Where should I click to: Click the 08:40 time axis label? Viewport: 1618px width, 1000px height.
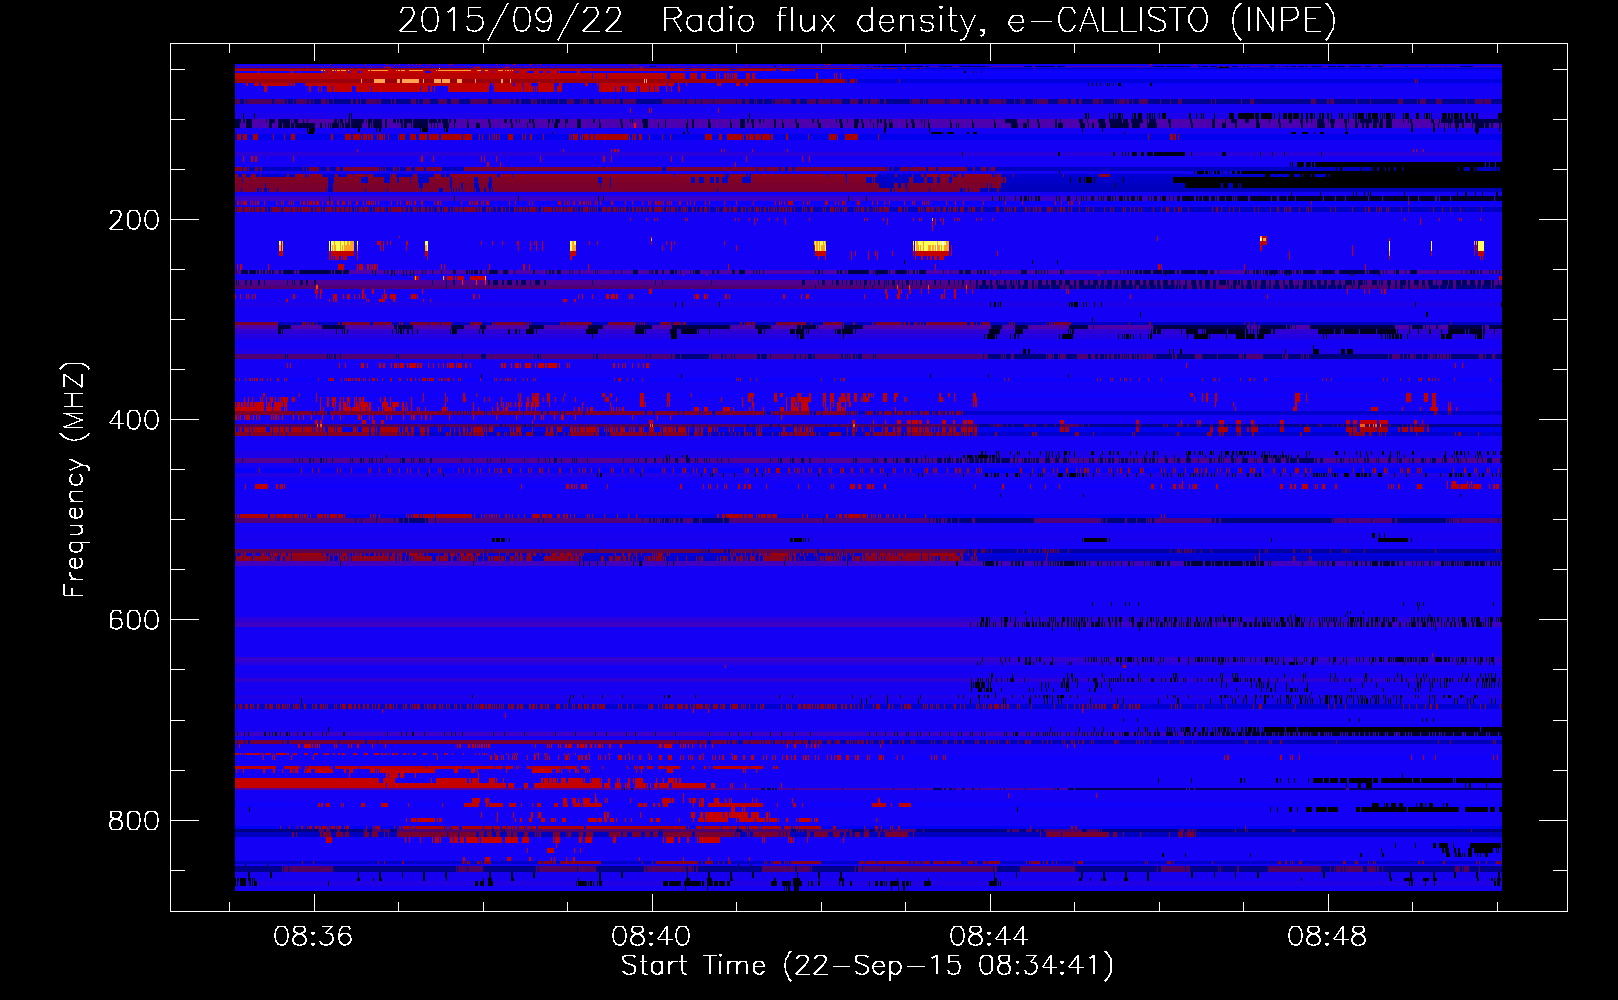[651, 937]
